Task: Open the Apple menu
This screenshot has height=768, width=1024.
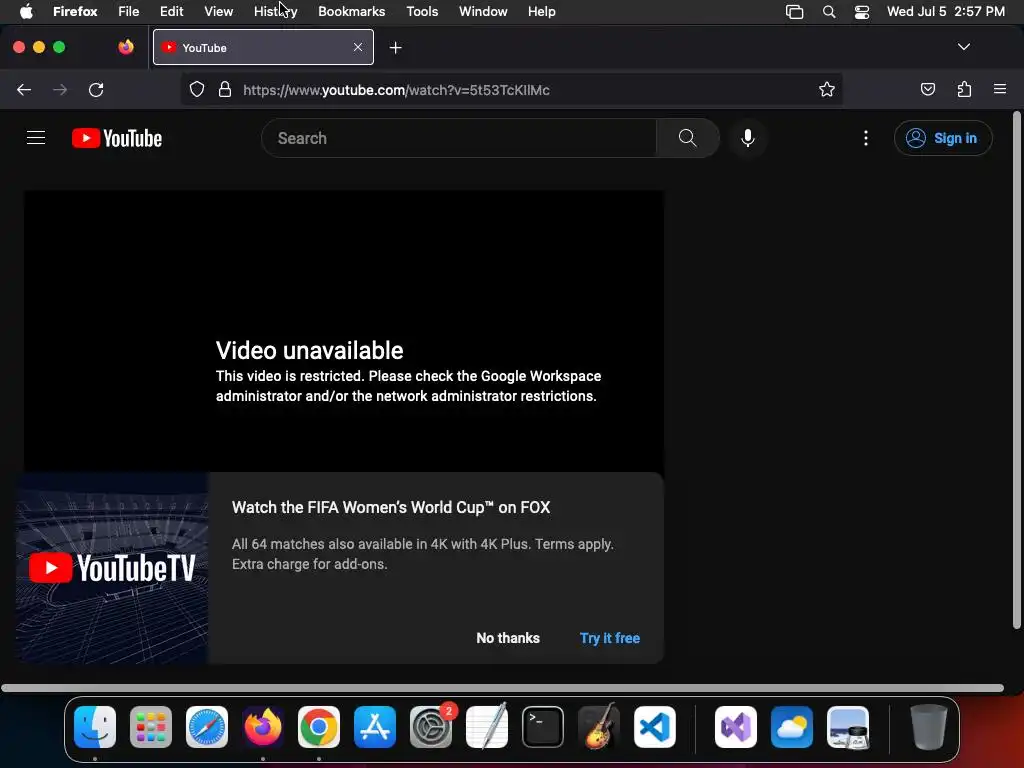Action: [x=26, y=11]
